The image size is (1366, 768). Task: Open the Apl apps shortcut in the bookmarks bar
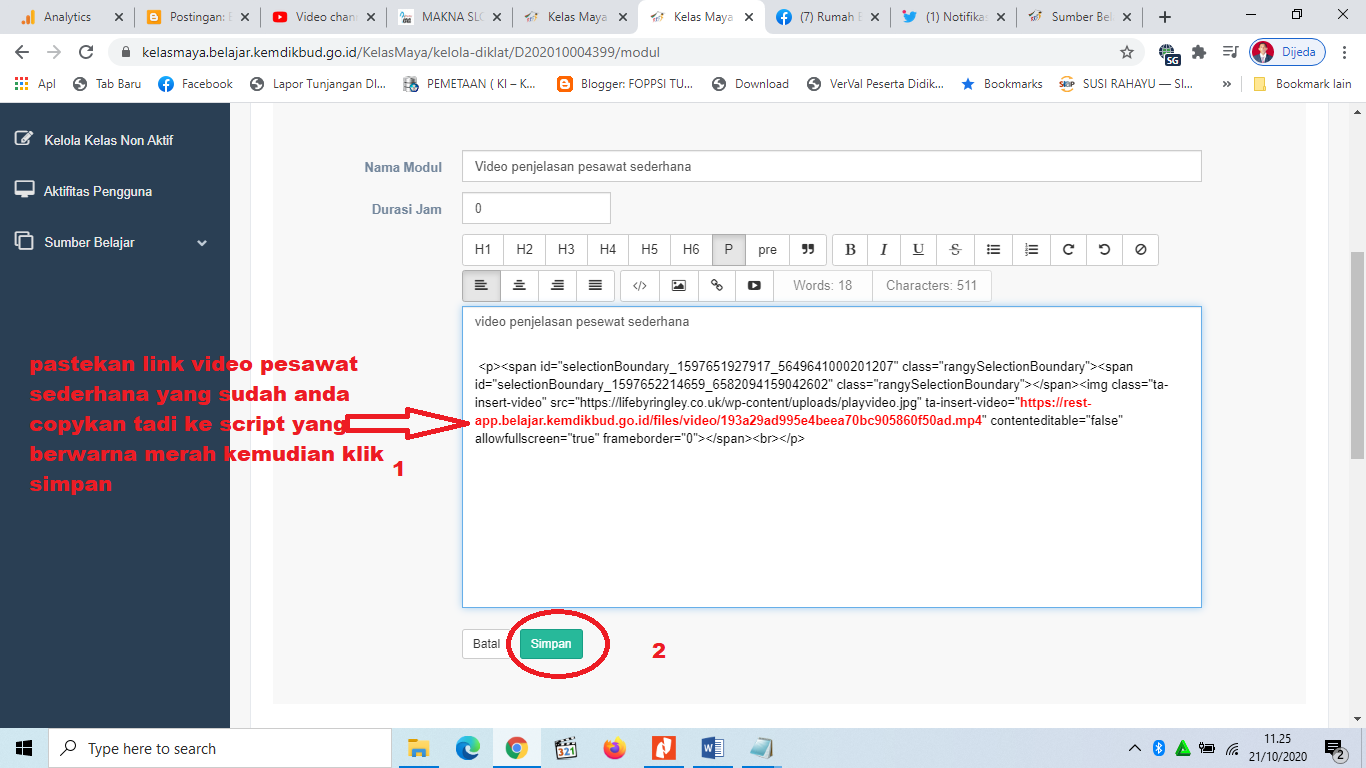point(35,84)
